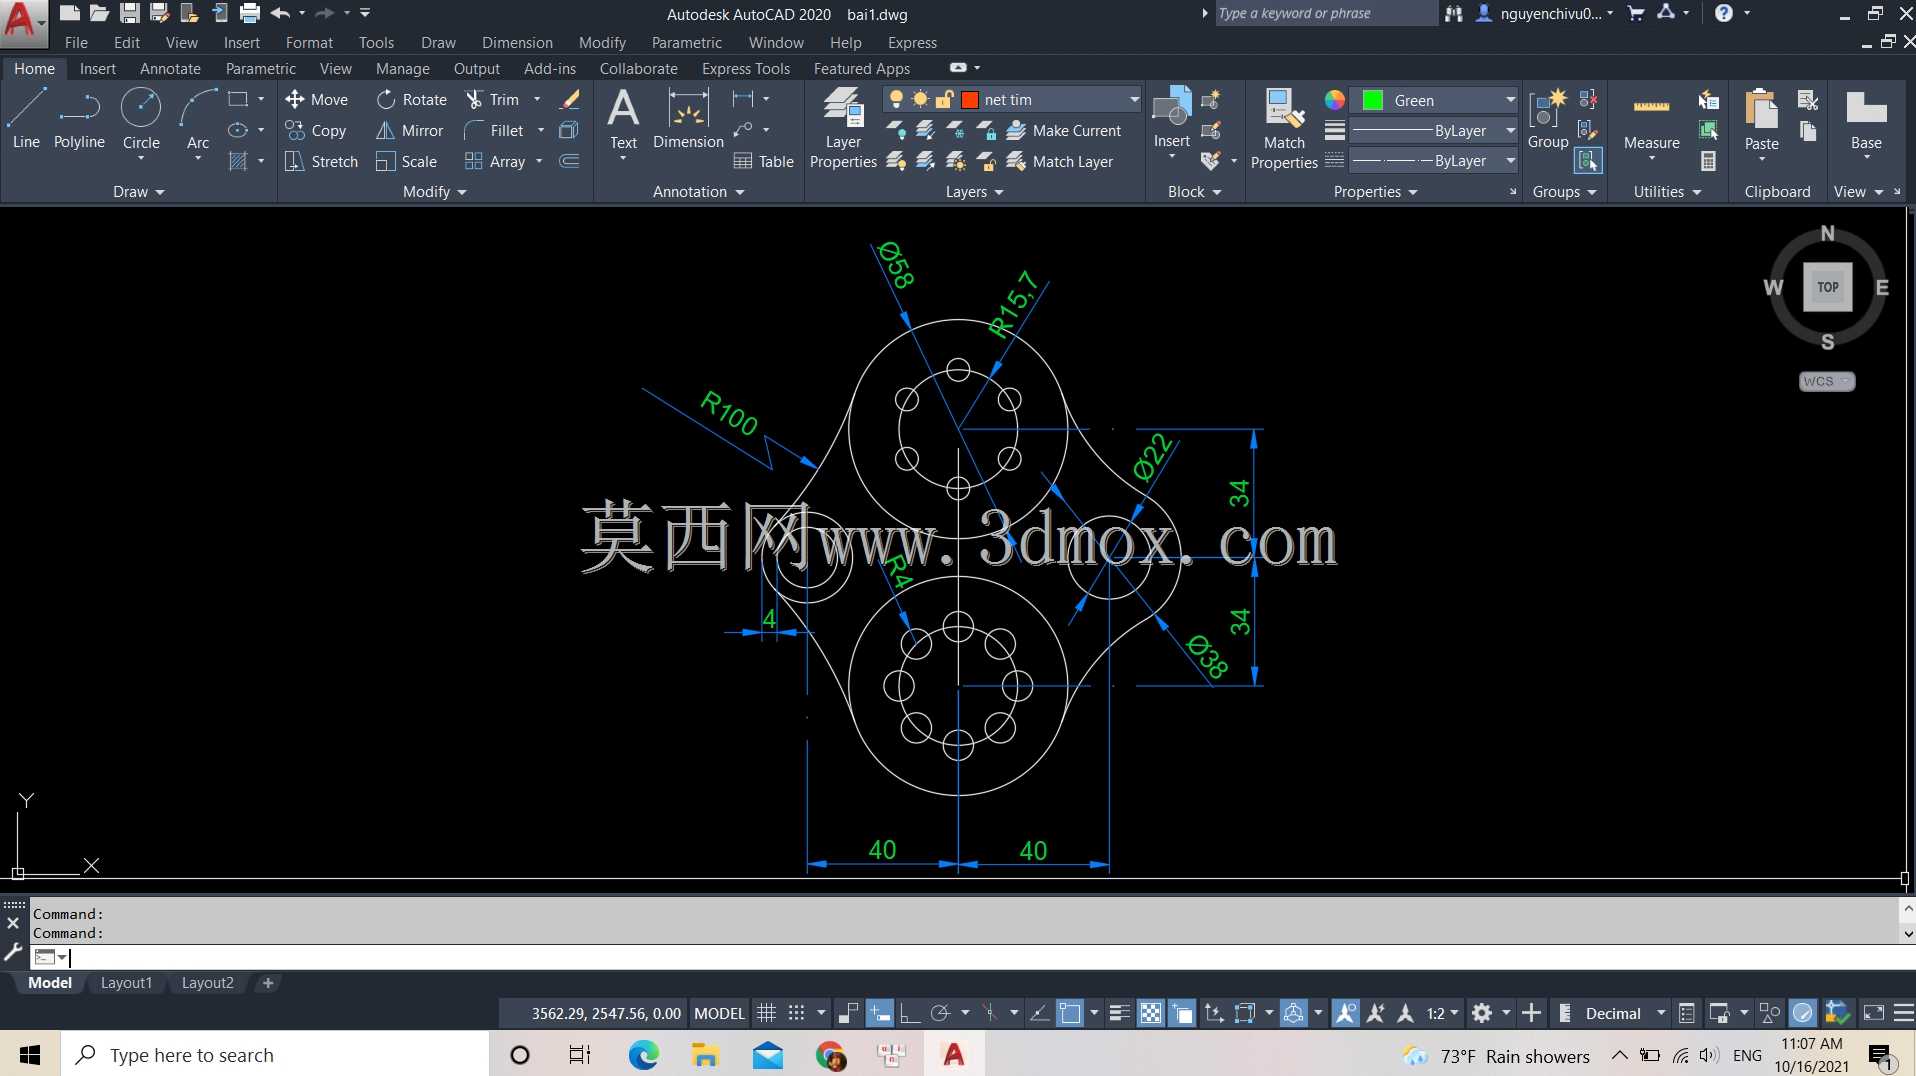Click the Match Layer button
The image size is (1916, 1076).
[1060, 161]
